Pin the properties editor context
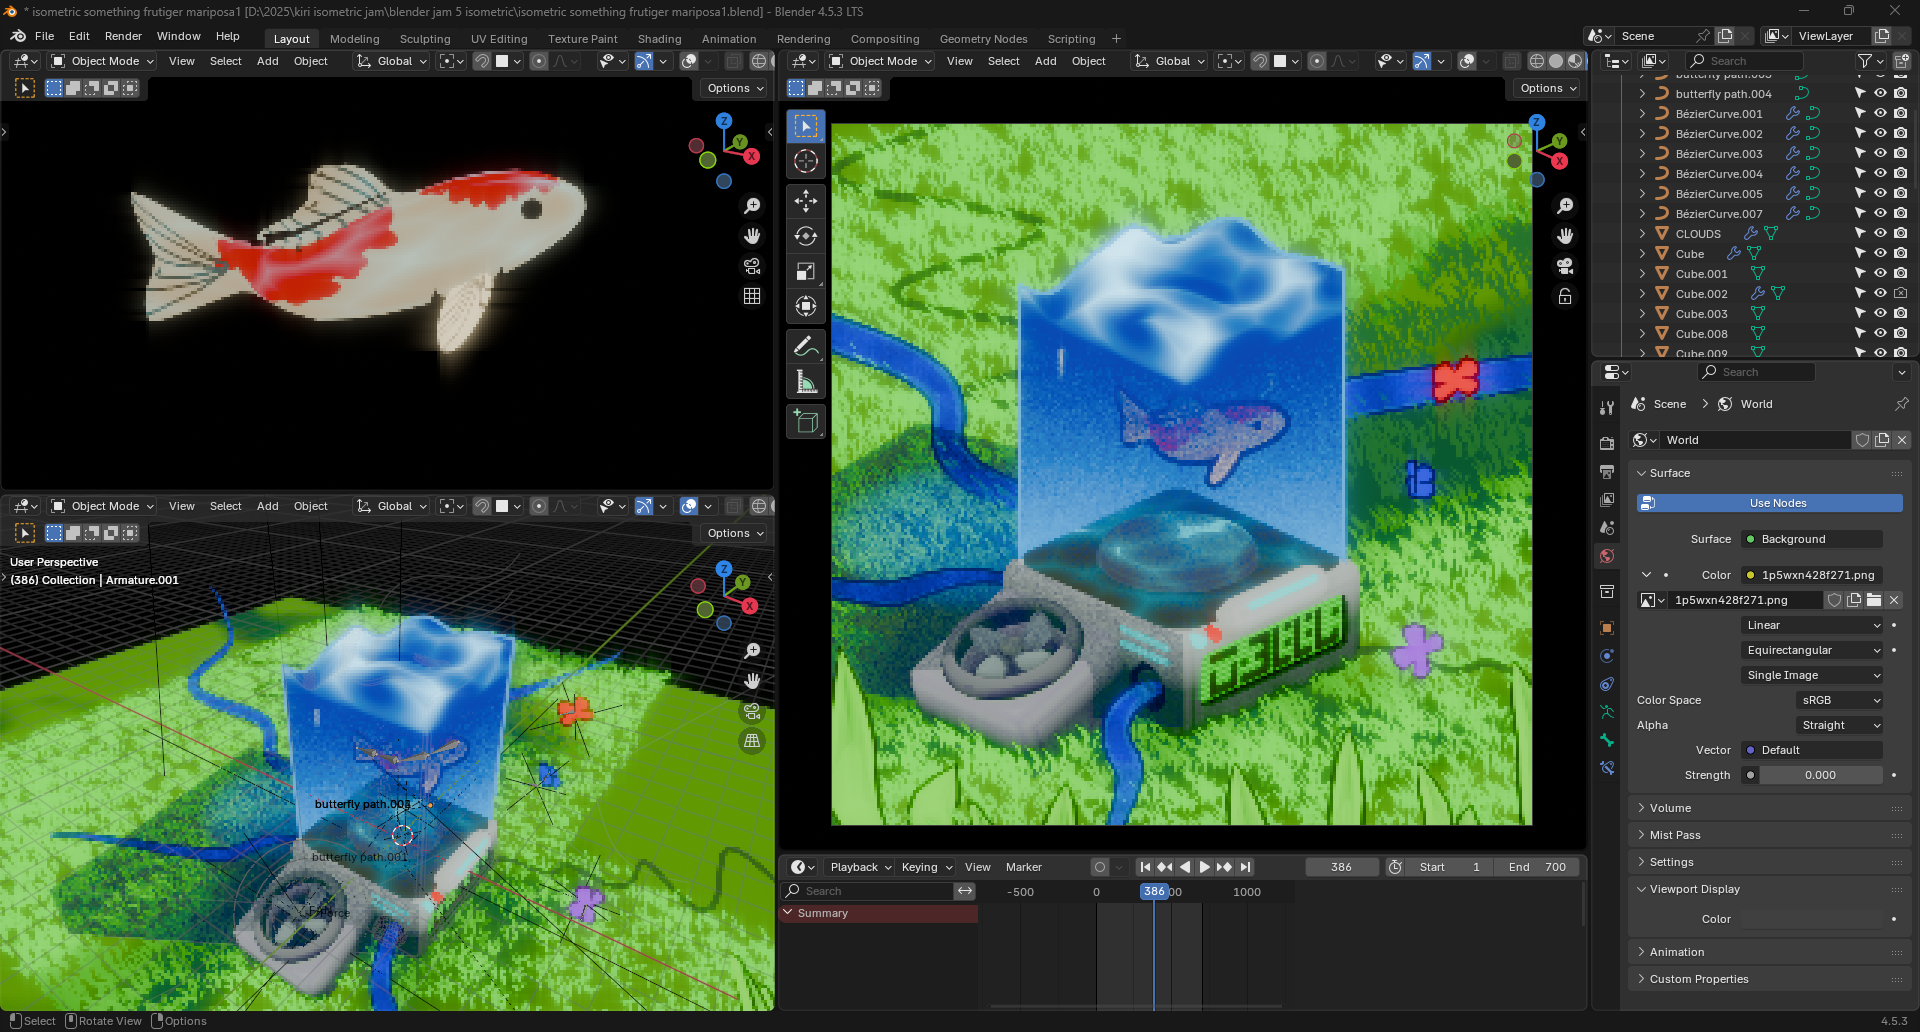Image resolution: width=1920 pixels, height=1032 pixels. [x=1901, y=404]
